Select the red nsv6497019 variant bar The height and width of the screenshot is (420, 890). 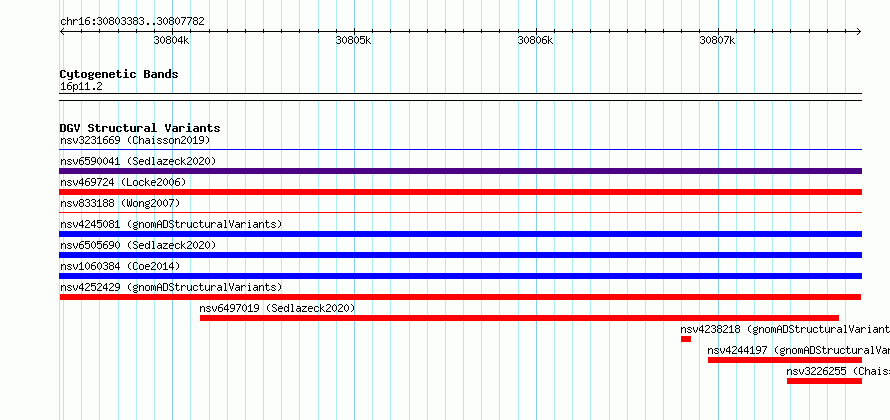tap(519, 318)
